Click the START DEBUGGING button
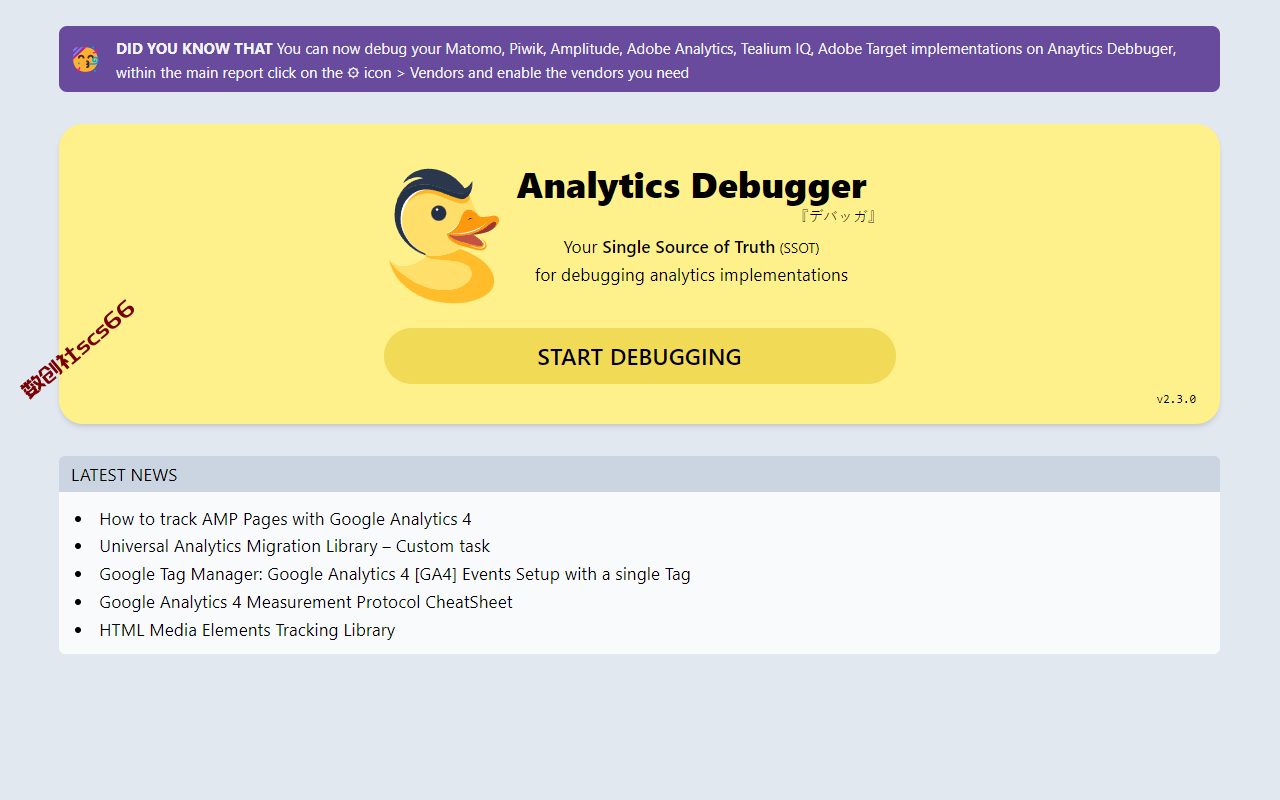This screenshot has width=1280, height=800. 640,356
